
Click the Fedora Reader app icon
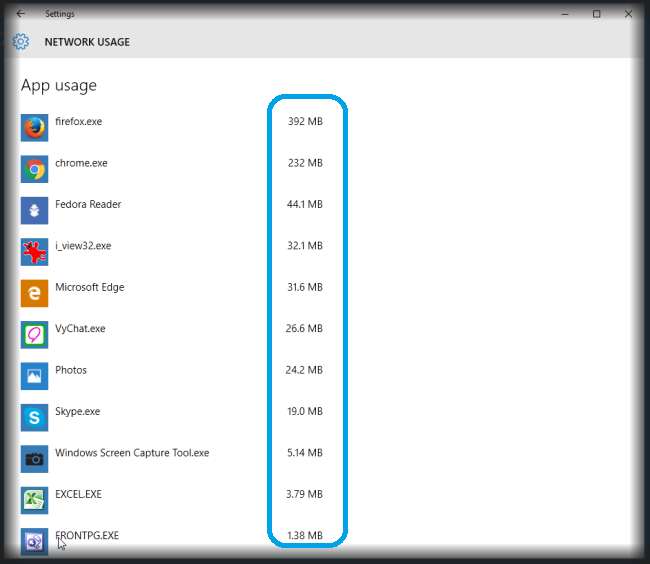point(34,211)
